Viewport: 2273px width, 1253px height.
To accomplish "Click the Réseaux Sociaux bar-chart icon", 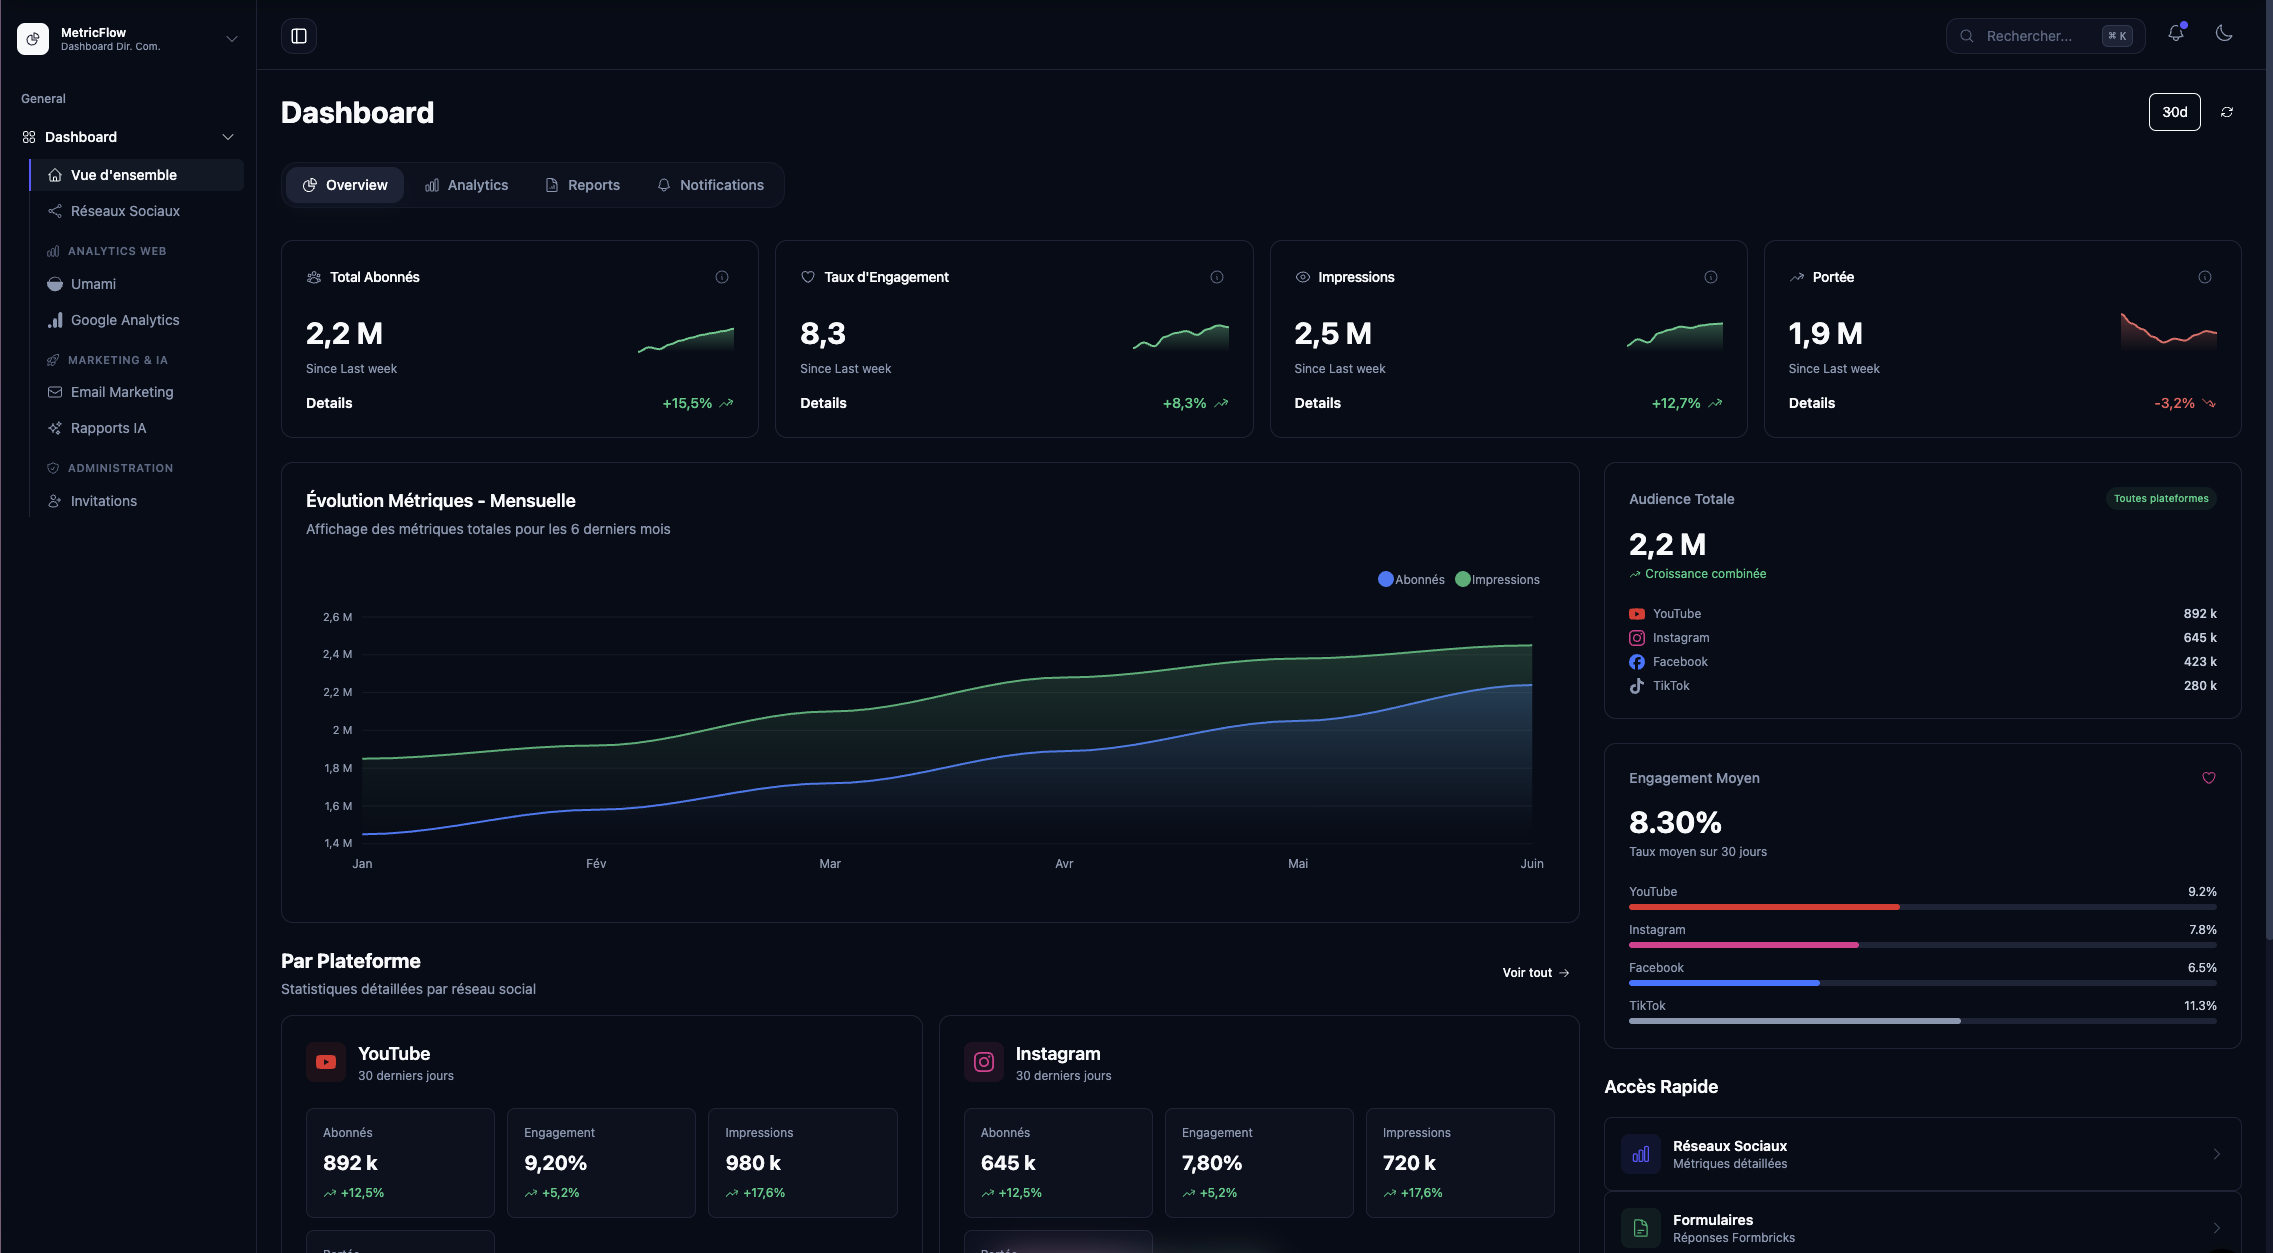I will [x=1641, y=1154].
